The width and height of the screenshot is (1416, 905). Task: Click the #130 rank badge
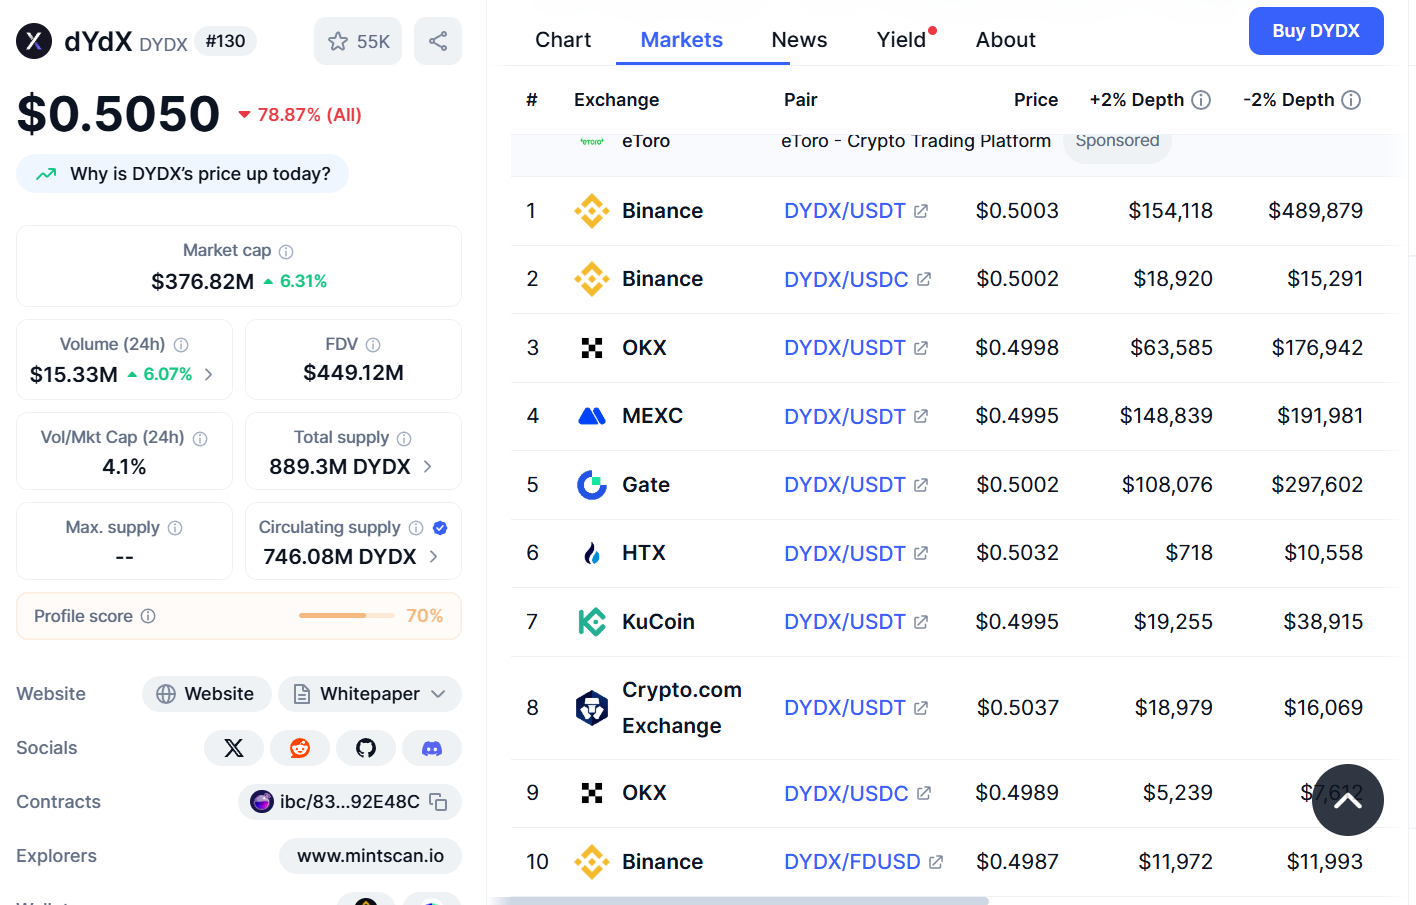coord(226,41)
